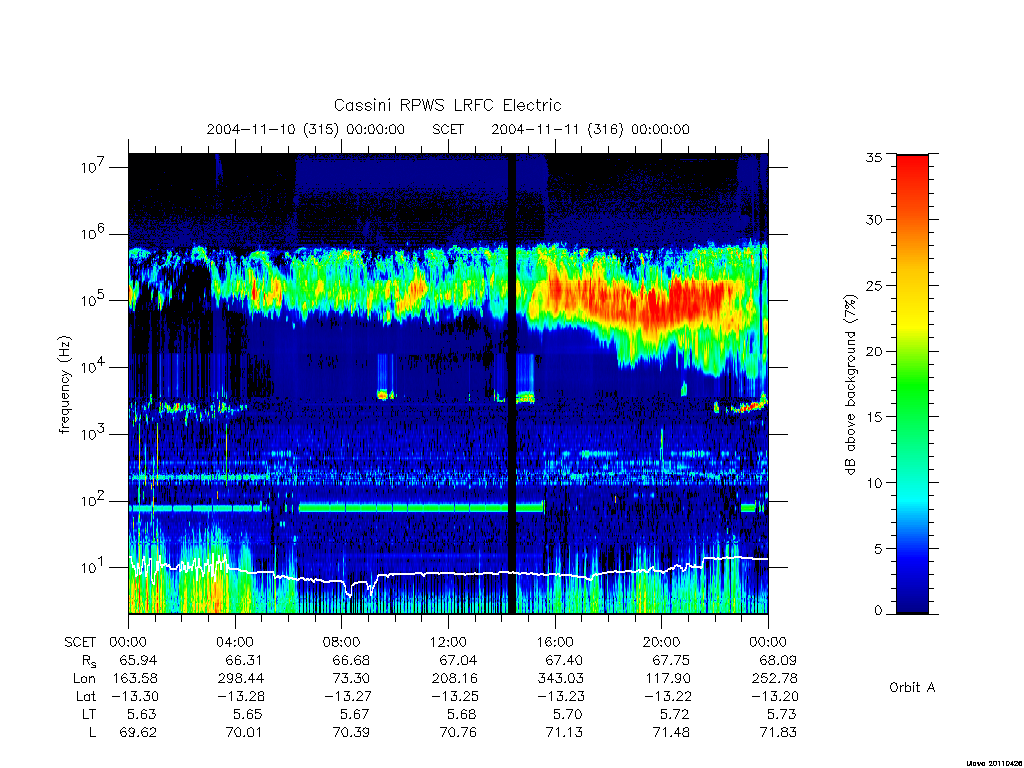Viewport: 1024px width, 768px height.
Task: Click the '0' color scale label
Action: (x=878, y=611)
